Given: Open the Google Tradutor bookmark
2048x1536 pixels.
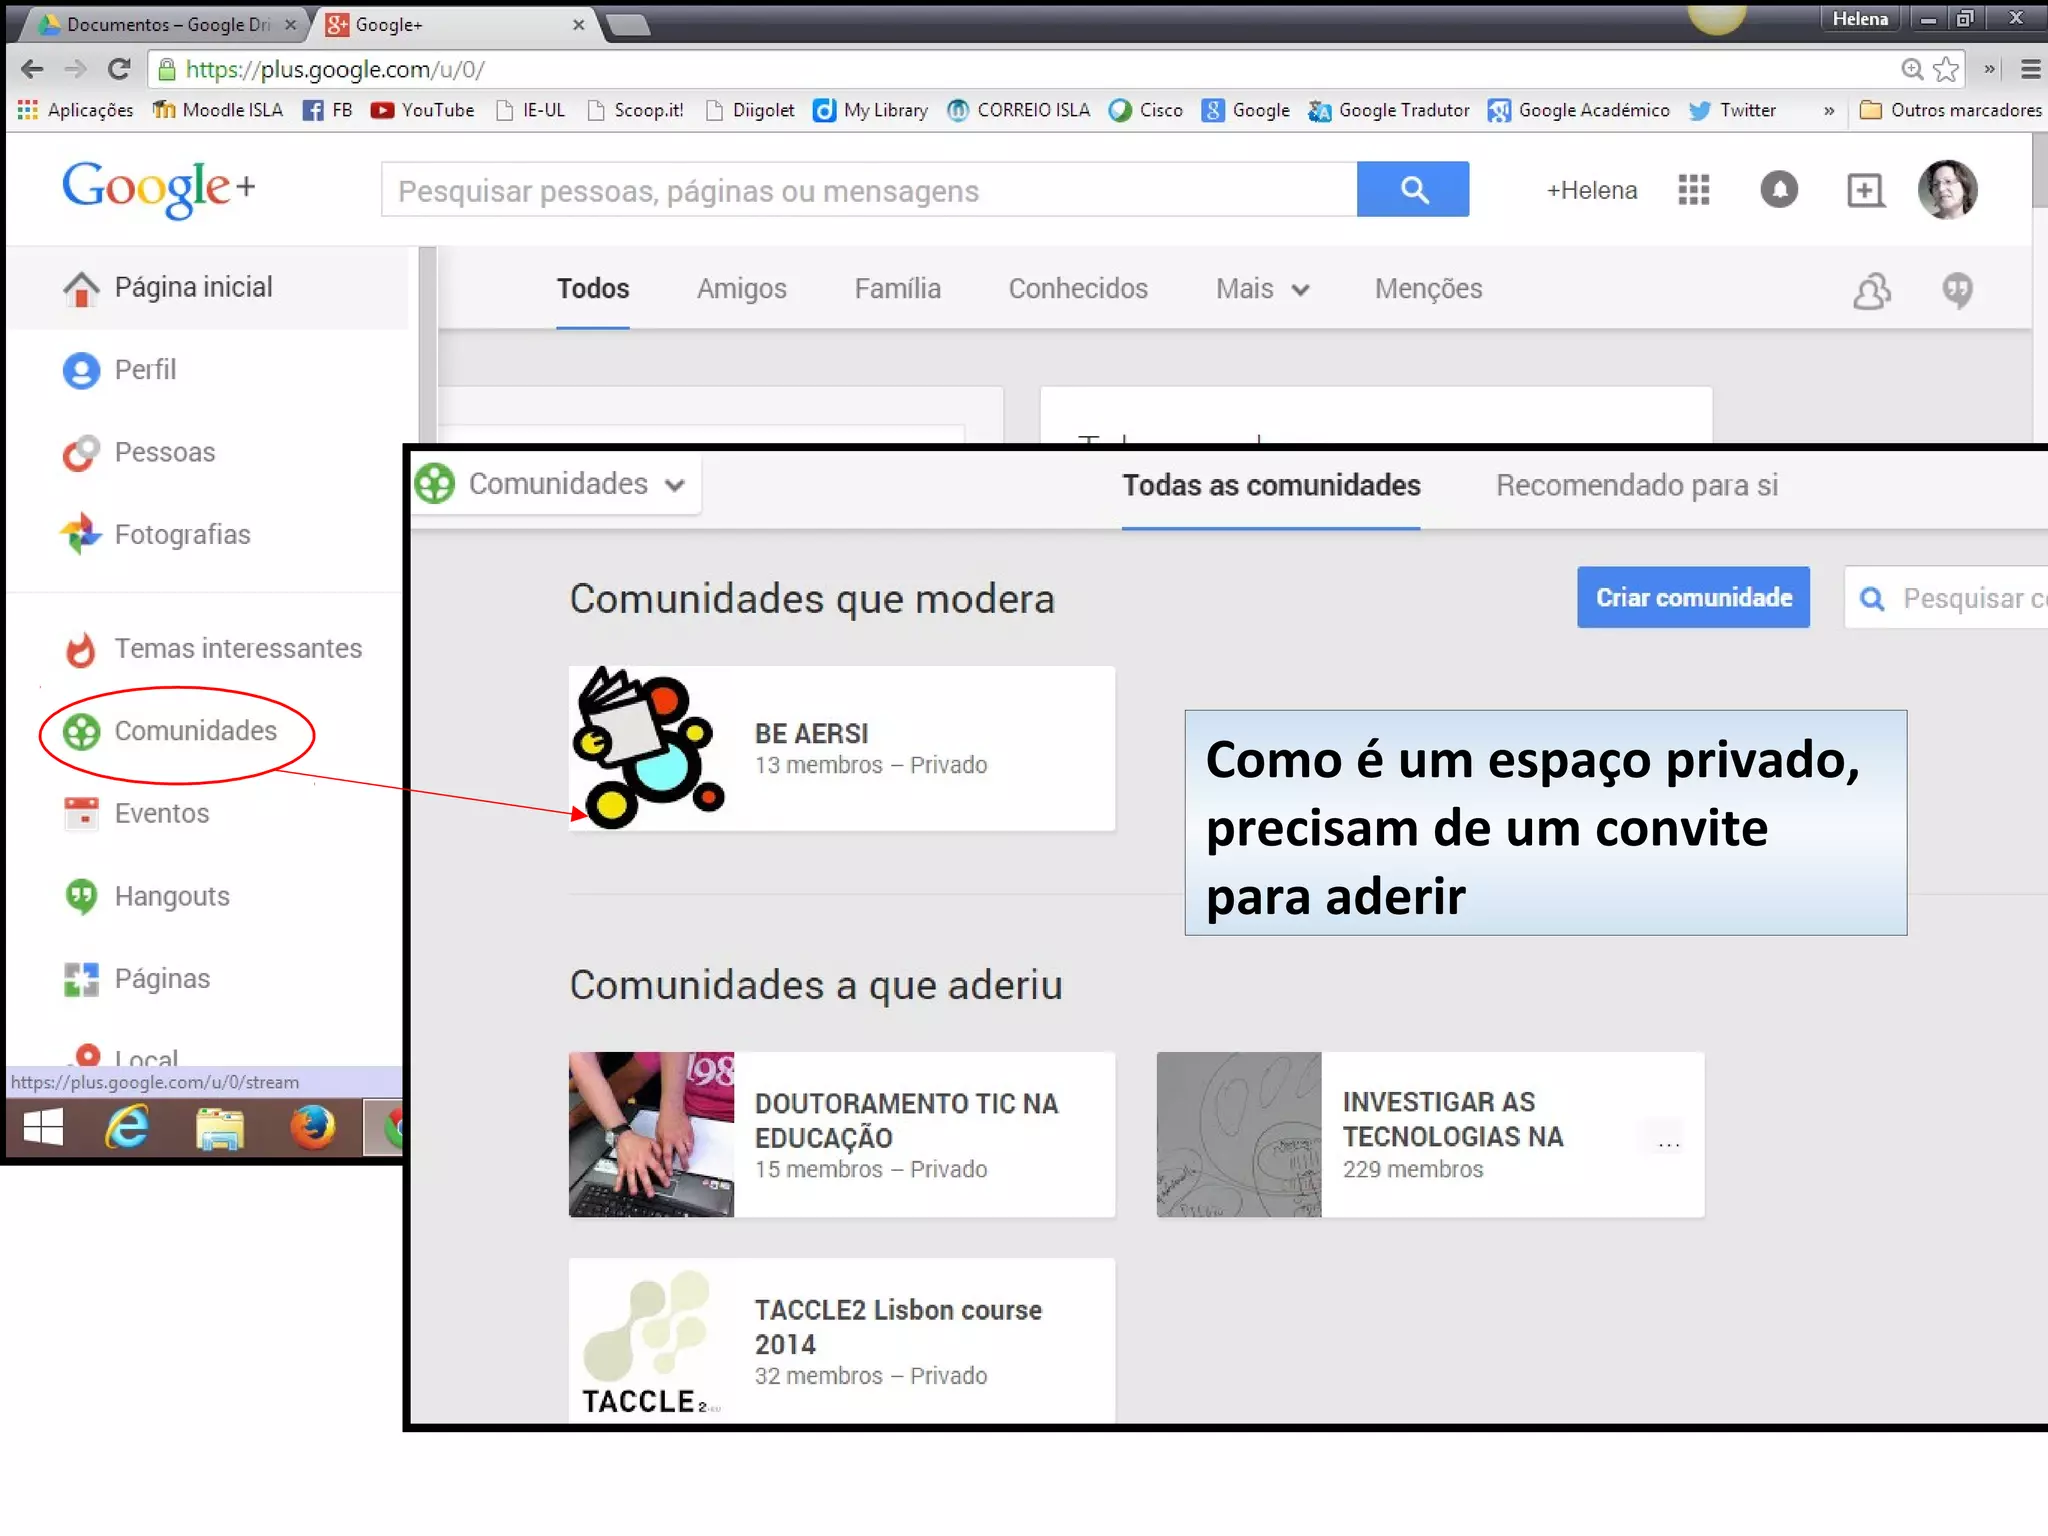Looking at the screenshot, I should pyautogui.click(x=1389, y=110).
